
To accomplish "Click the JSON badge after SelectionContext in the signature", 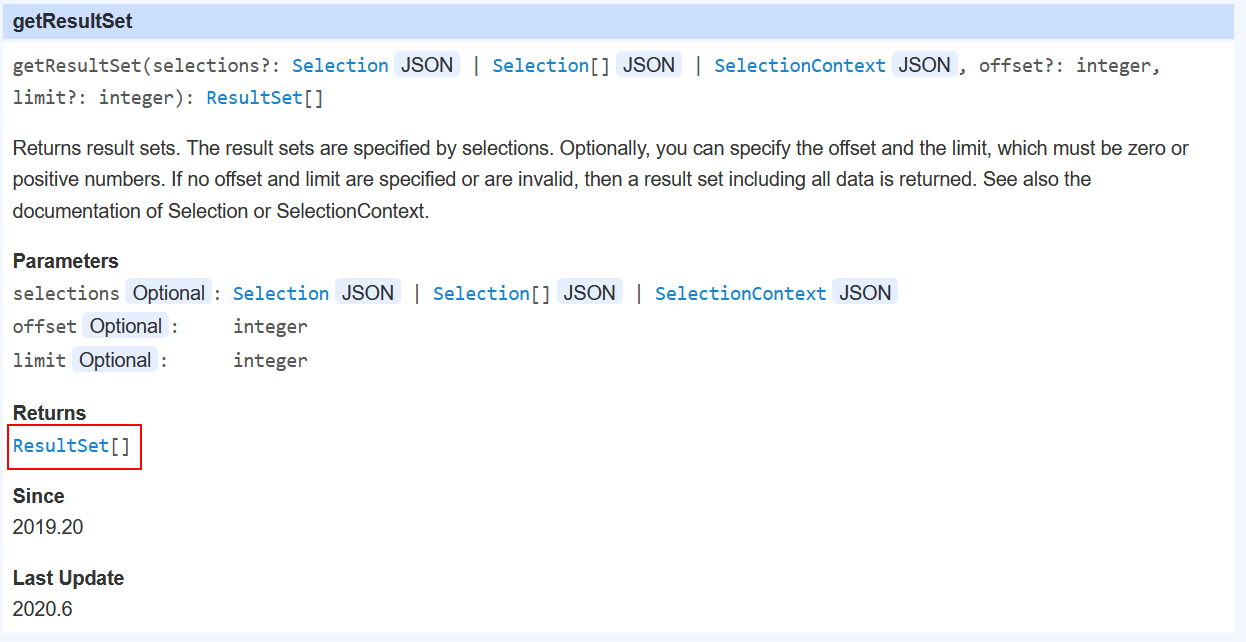I will (925, 65).
